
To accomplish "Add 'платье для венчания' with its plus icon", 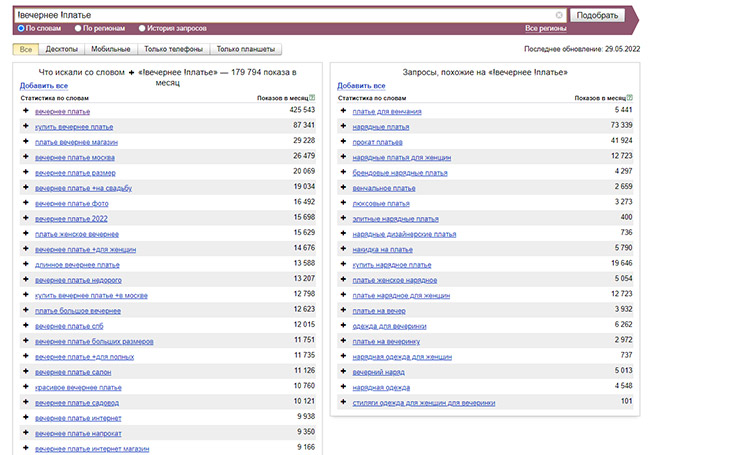I will coord(343,111).
